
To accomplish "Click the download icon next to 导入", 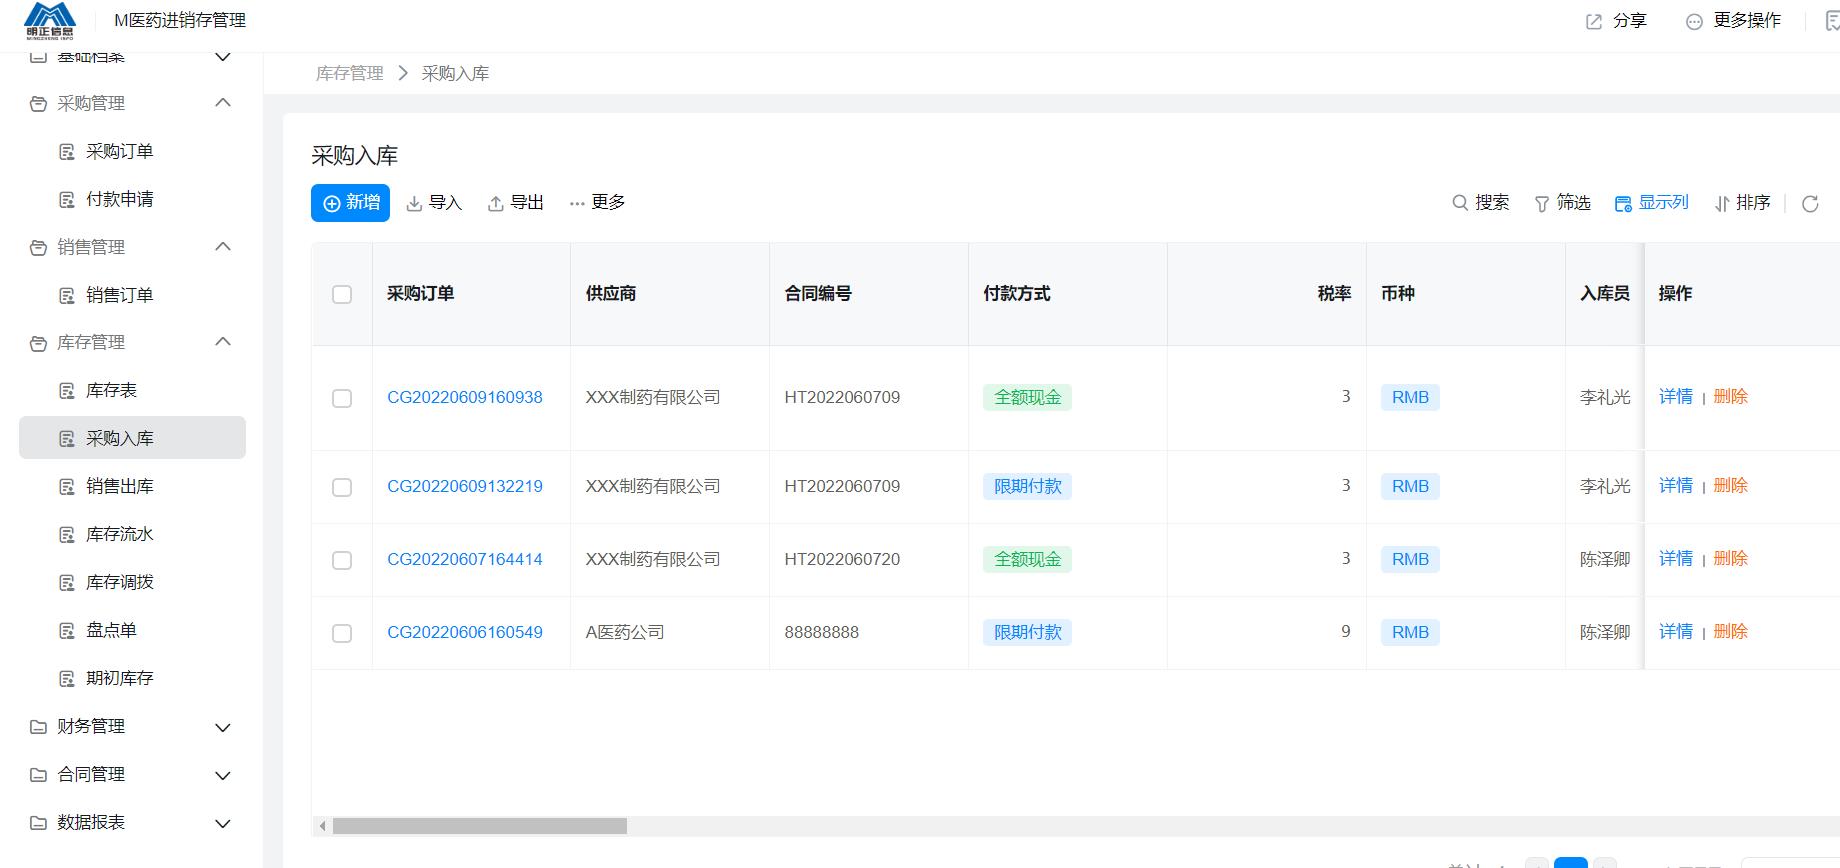I will [x=414, y=204].
